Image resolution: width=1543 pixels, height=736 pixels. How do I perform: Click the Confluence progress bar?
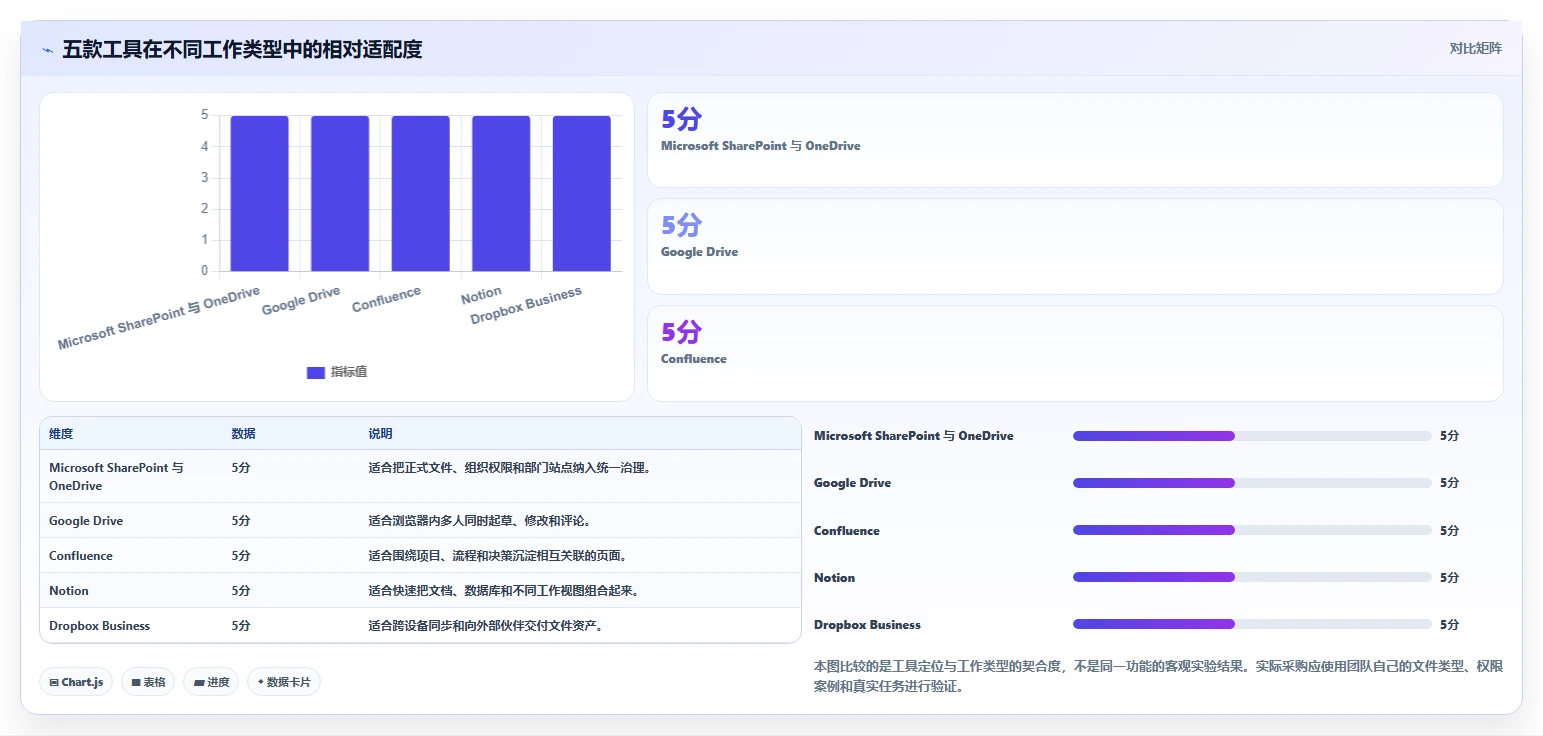point(1252,530)
